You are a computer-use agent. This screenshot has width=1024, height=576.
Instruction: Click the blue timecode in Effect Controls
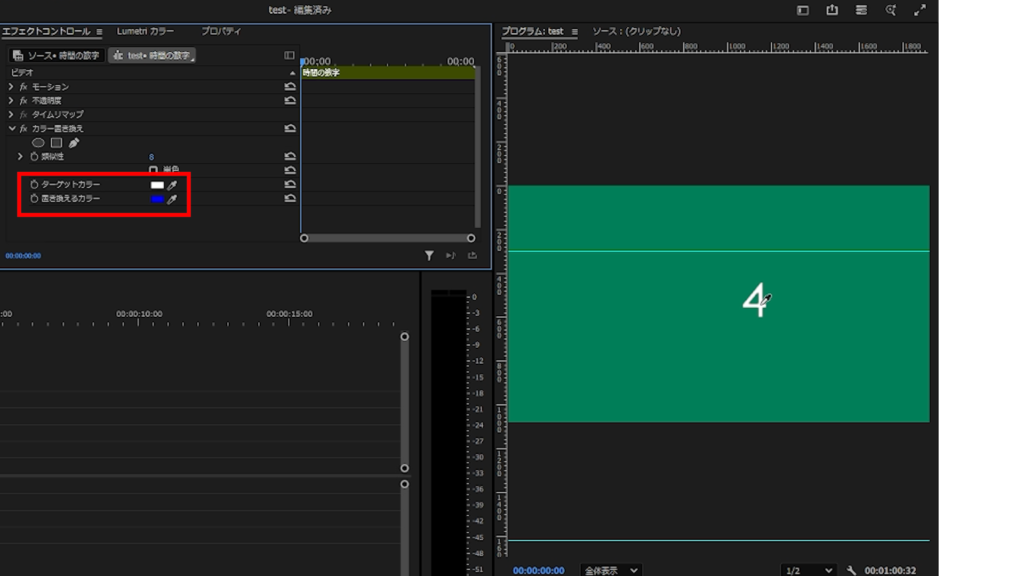[24, 256]
